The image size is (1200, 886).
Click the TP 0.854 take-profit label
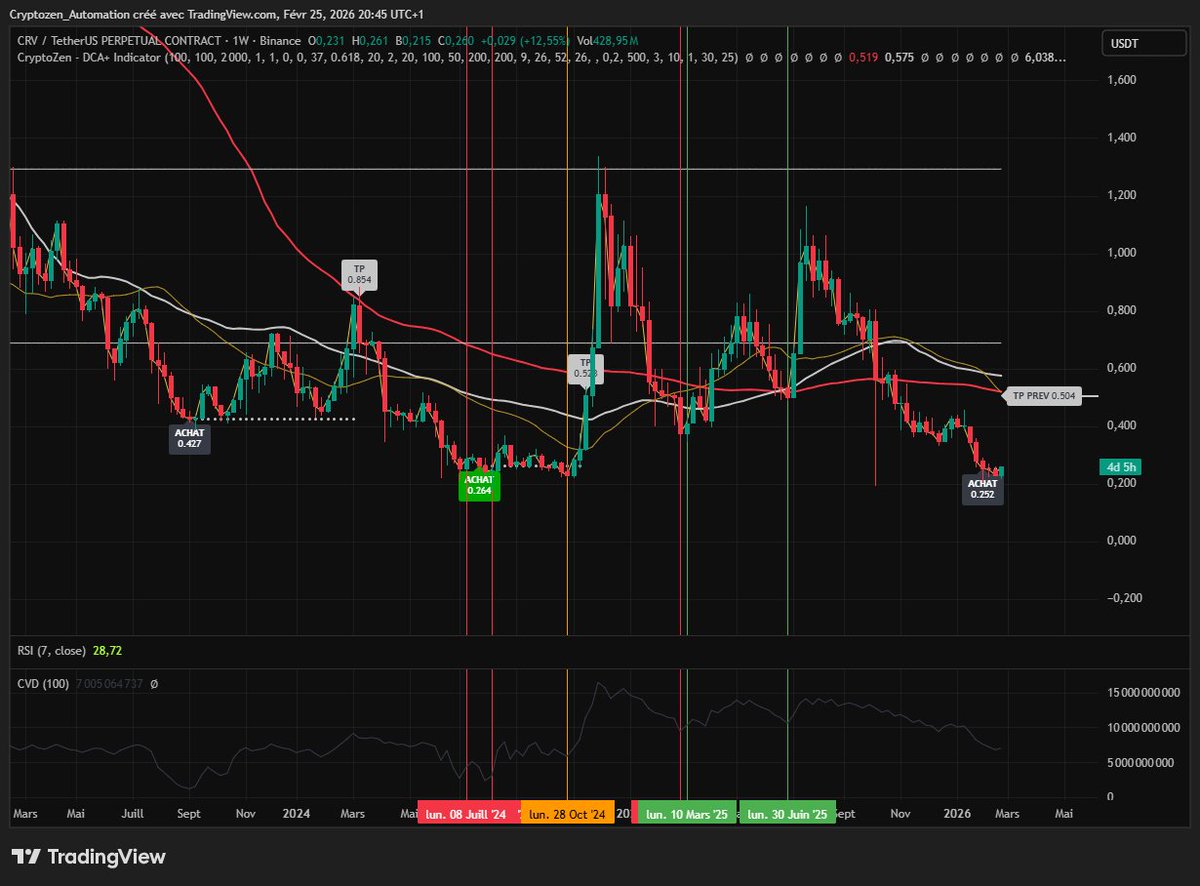click(x=358, y=276)
